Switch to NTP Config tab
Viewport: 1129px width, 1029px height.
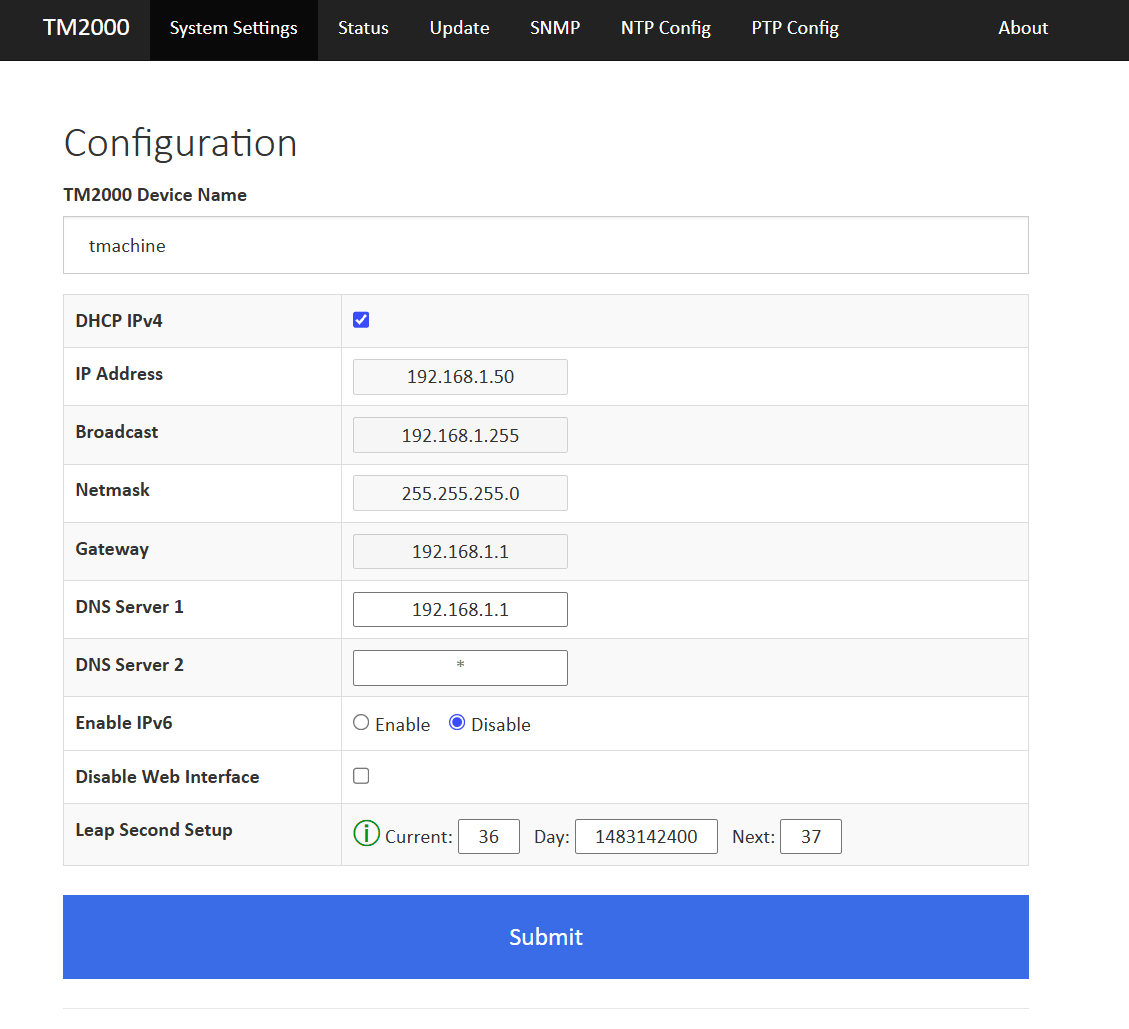pos(665,29)
